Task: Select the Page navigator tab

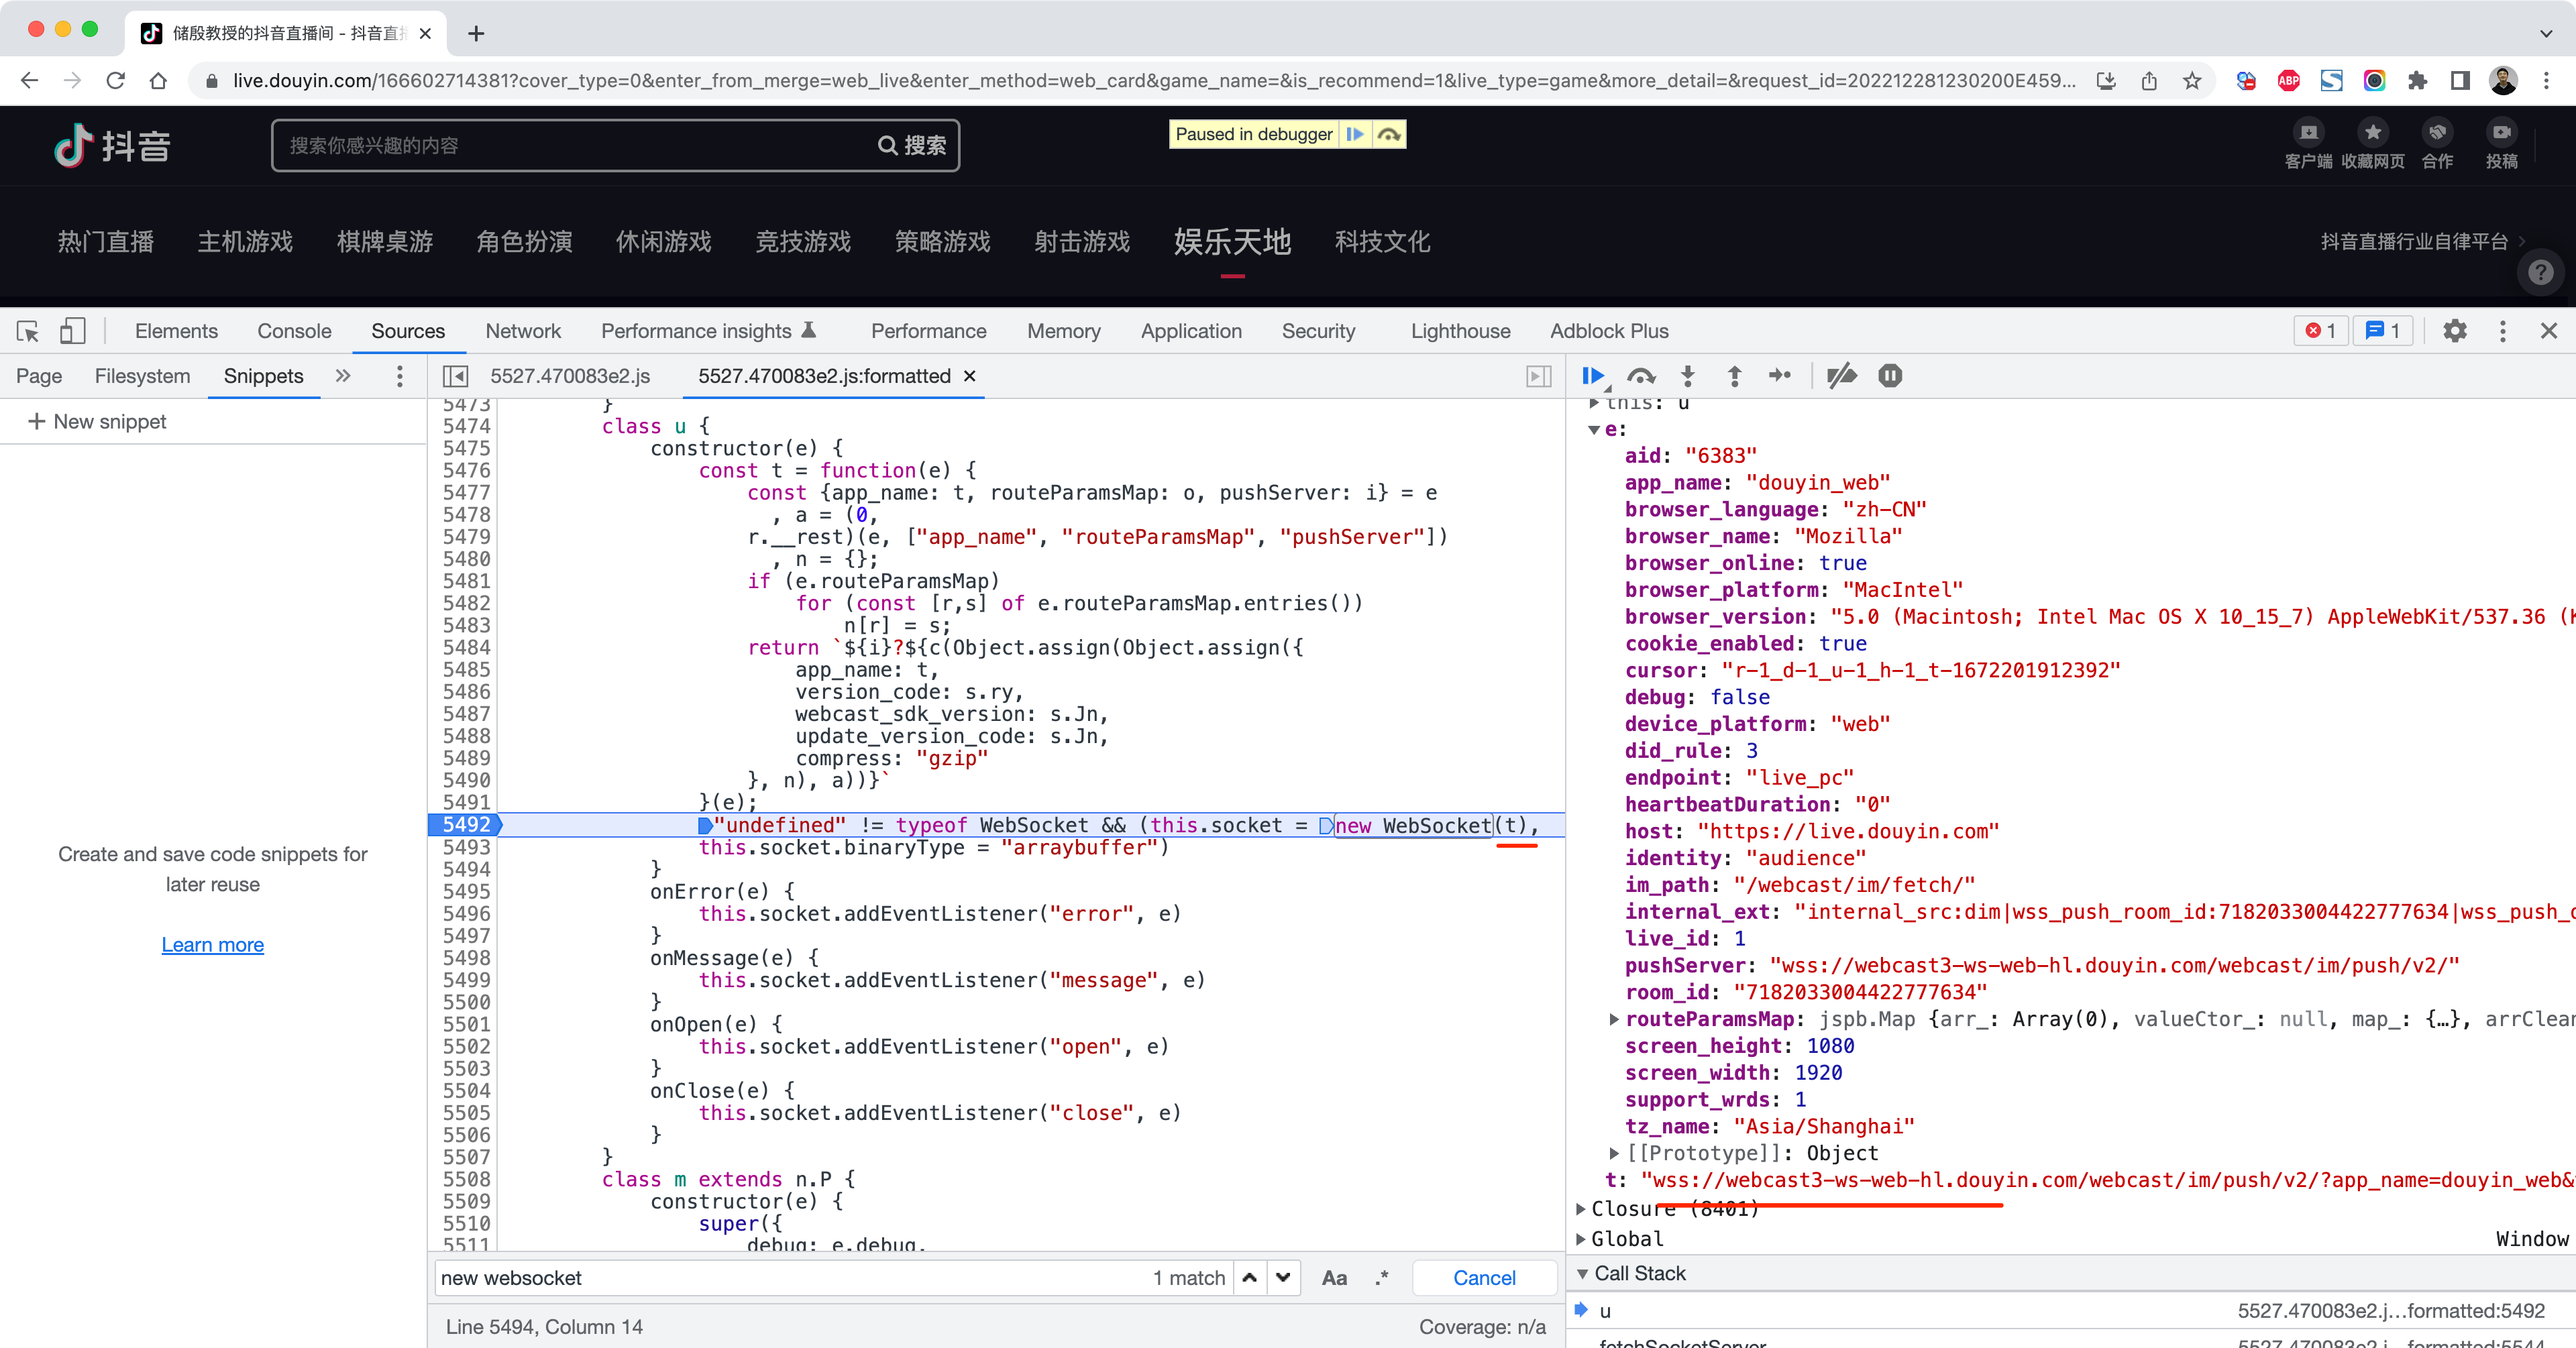Action: point(39,376)
